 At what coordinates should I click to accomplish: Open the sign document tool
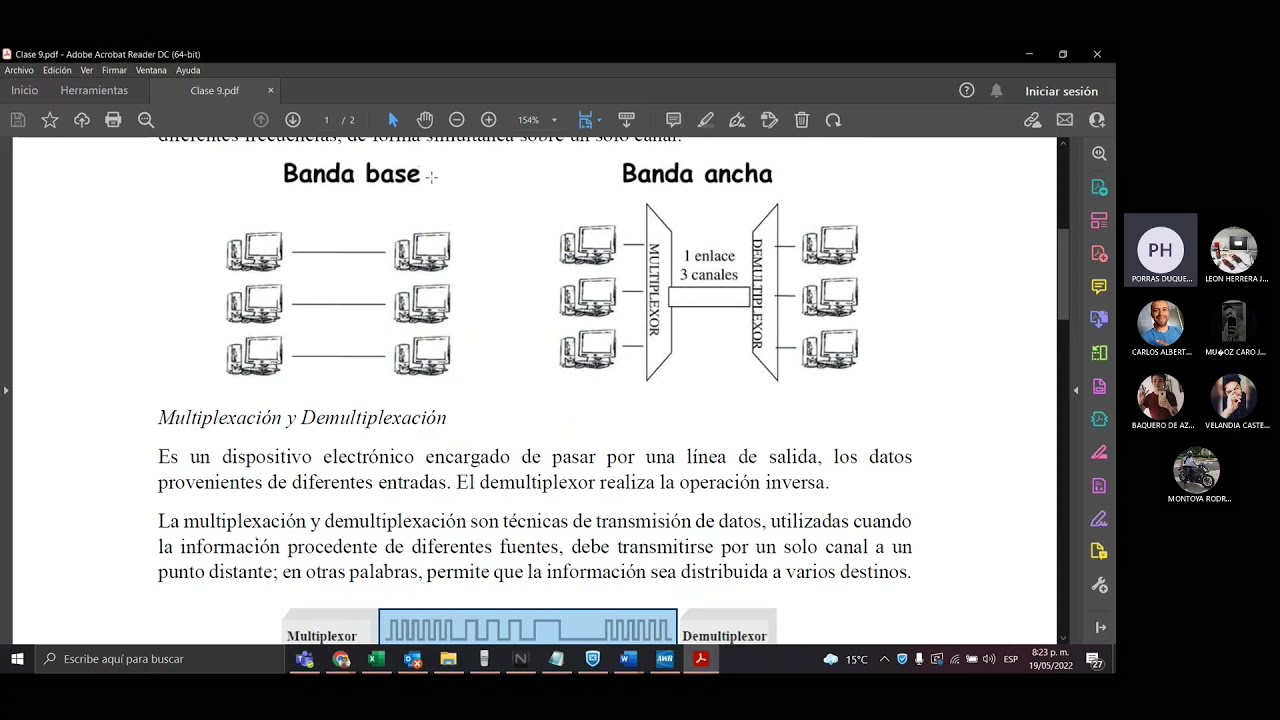click(x=738, y=120)
